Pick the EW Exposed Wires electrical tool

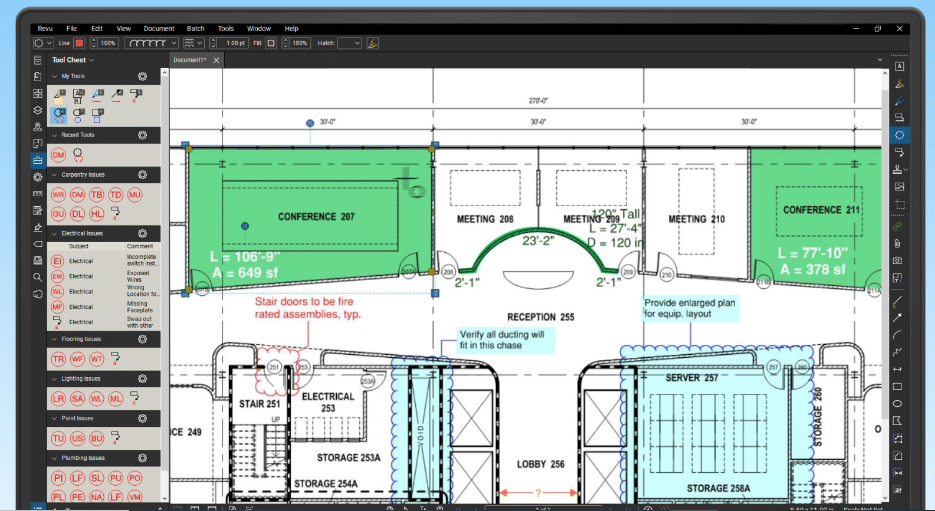[x=58, y=276]
